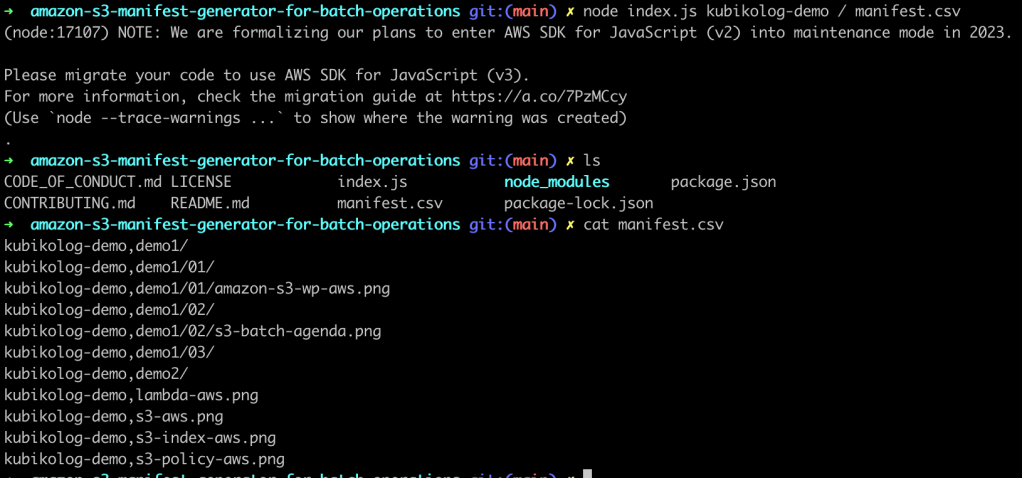
Task: Click the green prompt arrow on the first line
Action: point(9,13)
